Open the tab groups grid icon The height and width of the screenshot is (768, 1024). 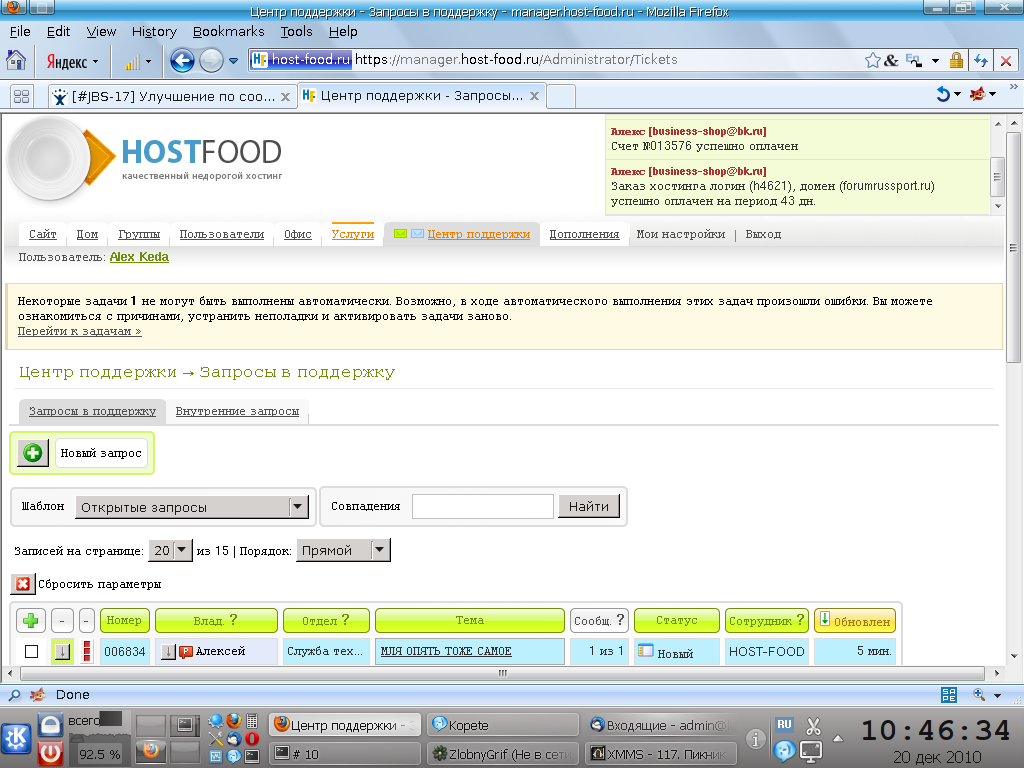click(22, 97)
